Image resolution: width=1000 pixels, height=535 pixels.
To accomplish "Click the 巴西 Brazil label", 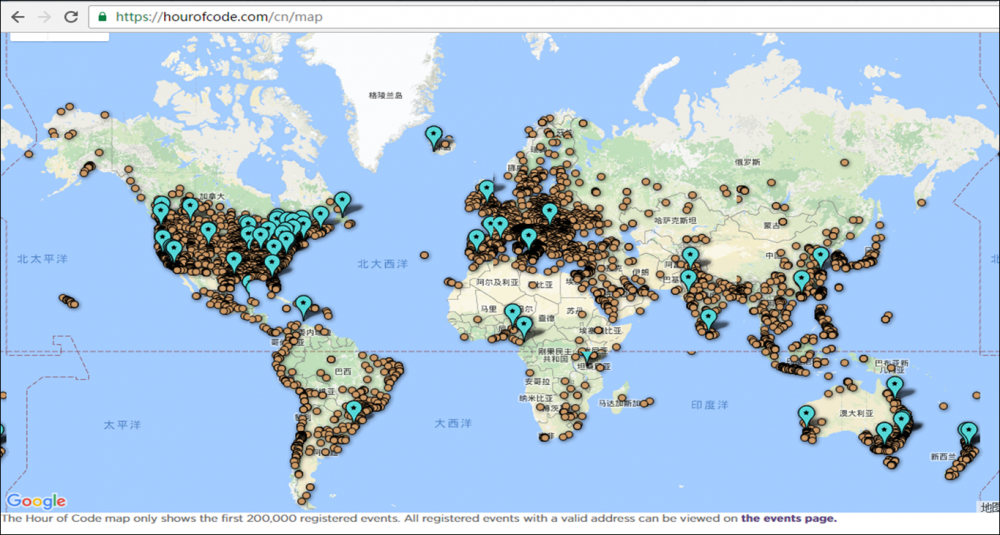I will point(342,371).
